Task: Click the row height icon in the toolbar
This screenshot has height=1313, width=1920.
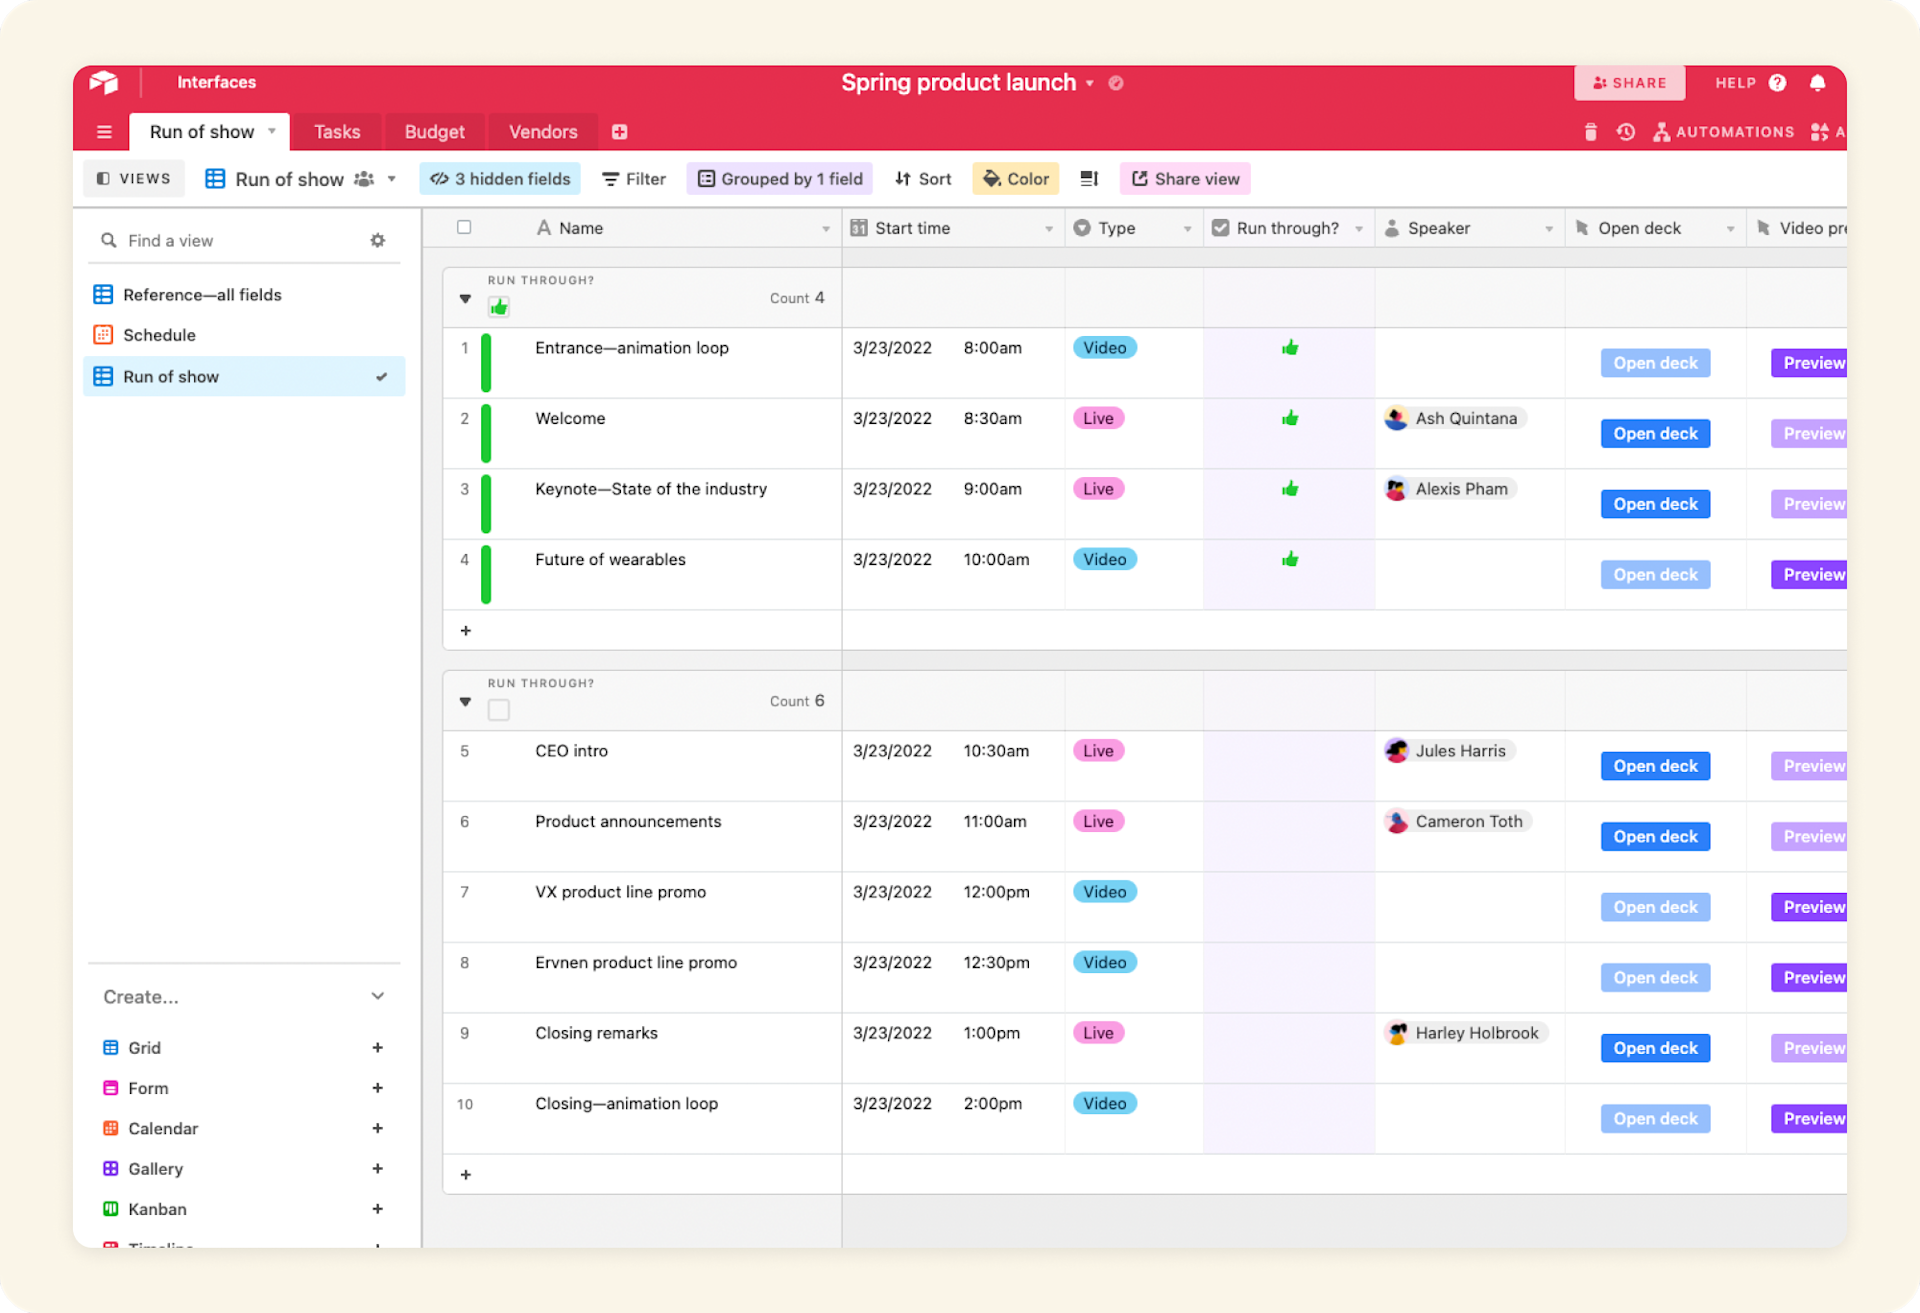Action: point(1089,178)
